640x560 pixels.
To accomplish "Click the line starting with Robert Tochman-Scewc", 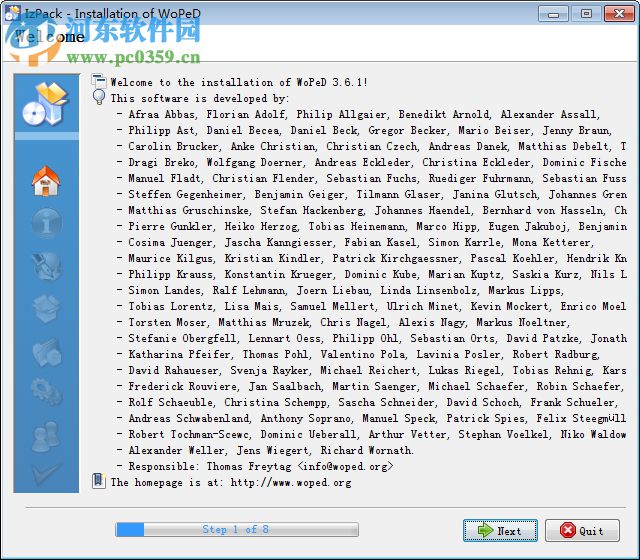I will 371,434.
